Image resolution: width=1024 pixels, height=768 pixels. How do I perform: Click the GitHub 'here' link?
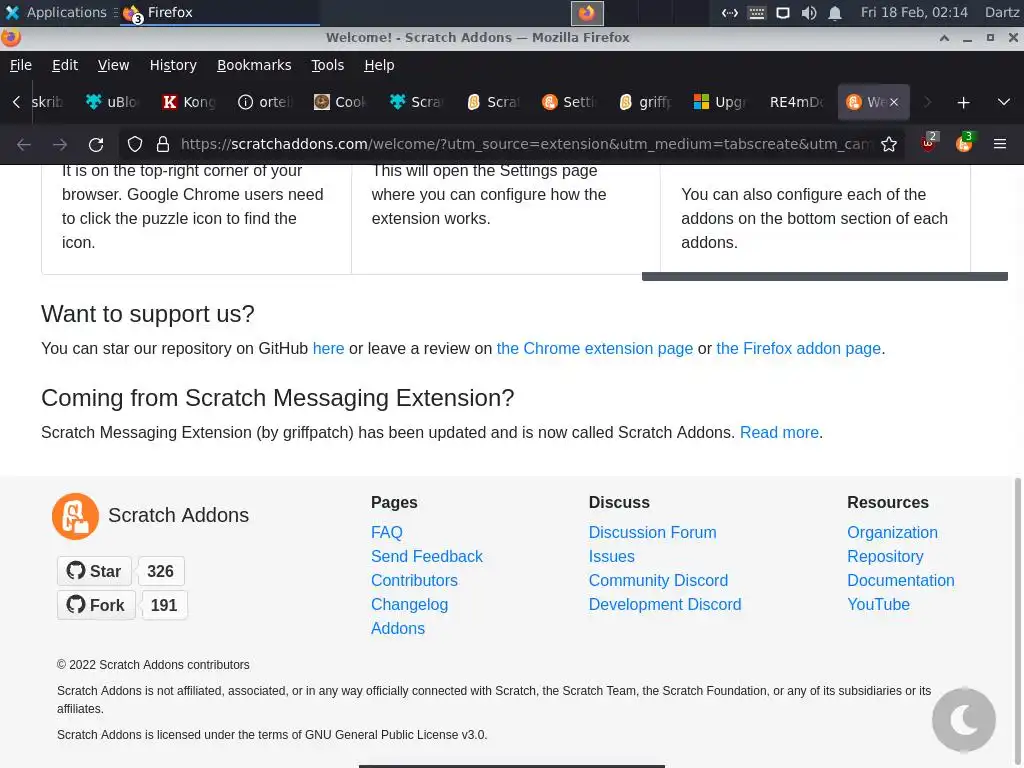tap(328, 349)
